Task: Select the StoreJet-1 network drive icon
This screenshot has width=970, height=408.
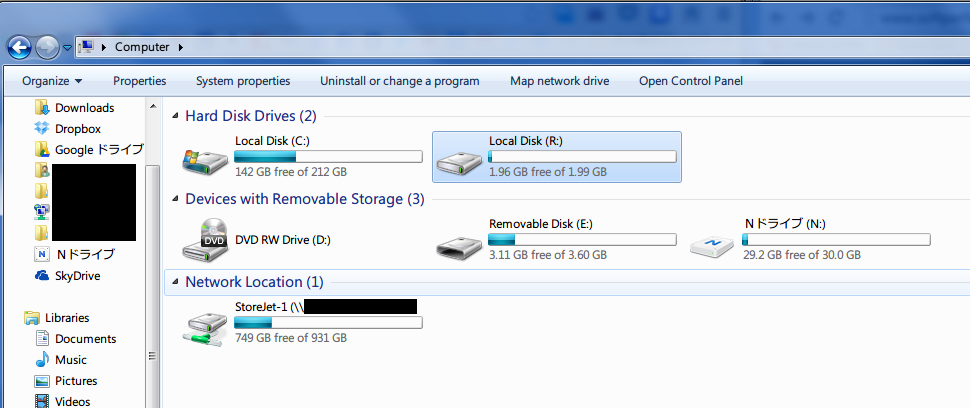Action: 206,328
